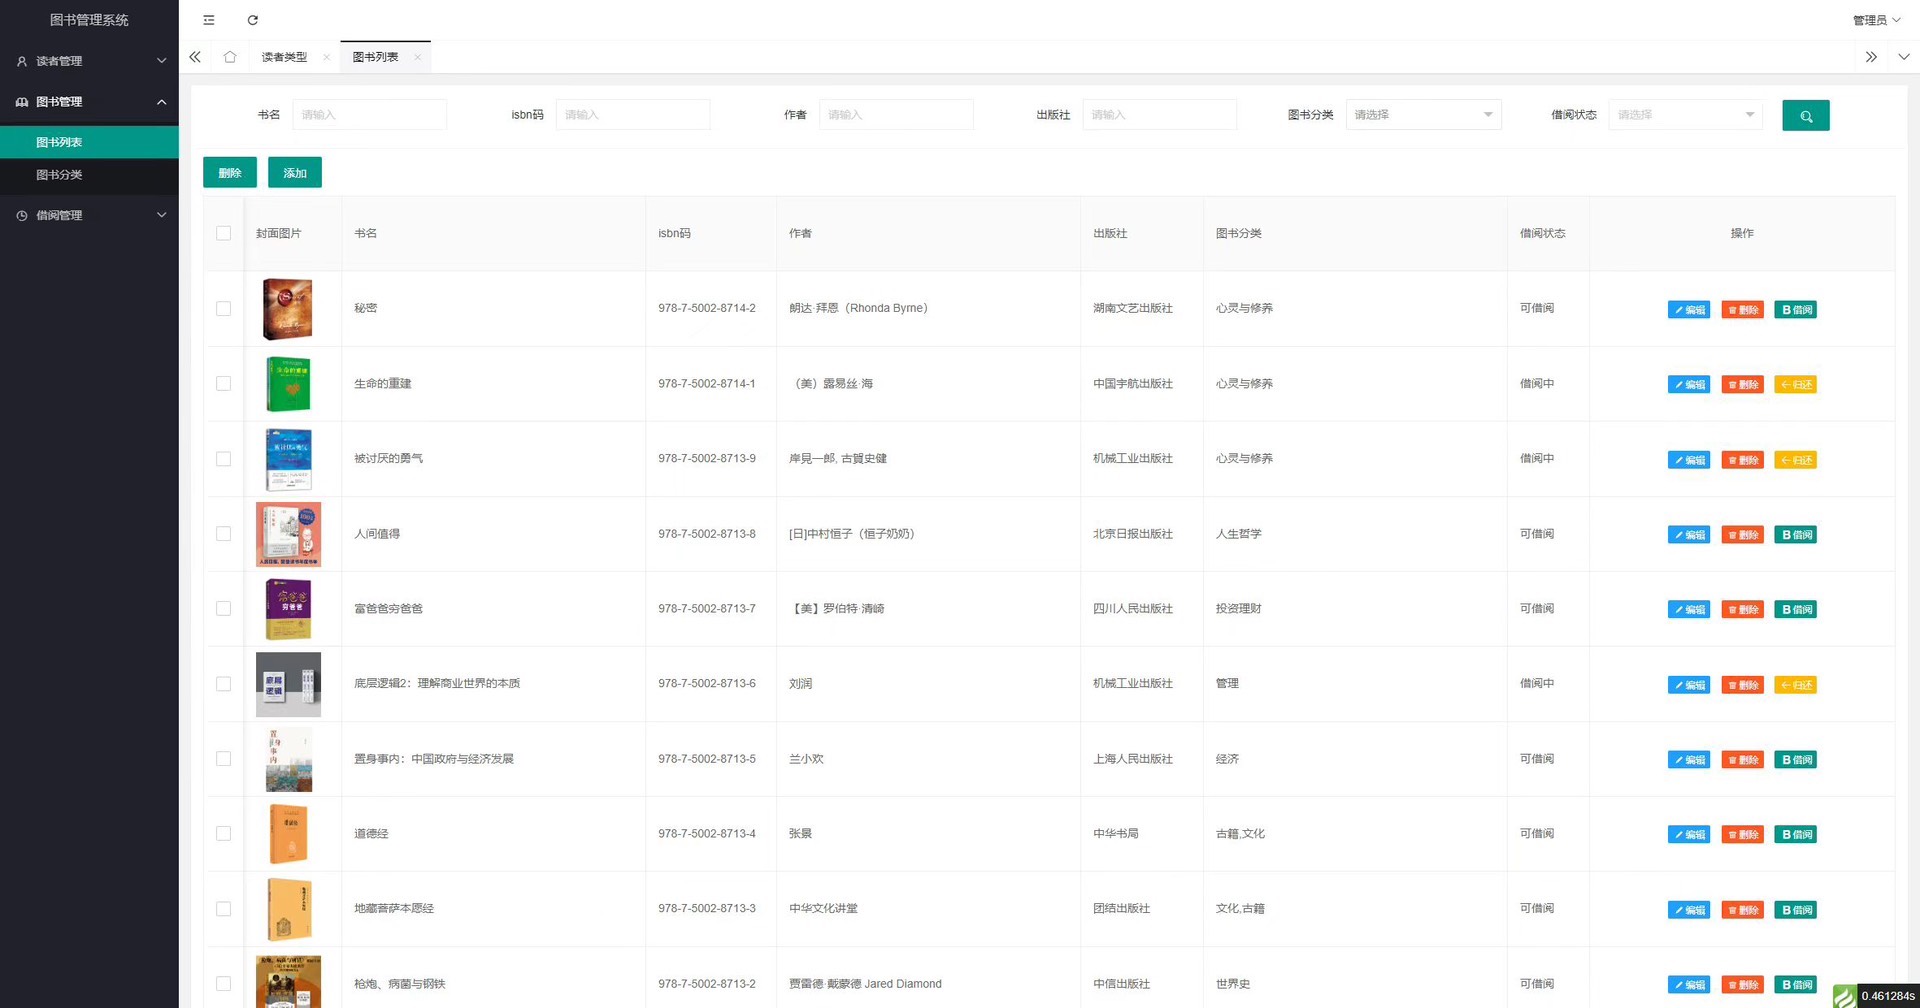1920x1008 pixels.
Task: Open the 借阅状态 filter dropdown
Action: 1686,115
